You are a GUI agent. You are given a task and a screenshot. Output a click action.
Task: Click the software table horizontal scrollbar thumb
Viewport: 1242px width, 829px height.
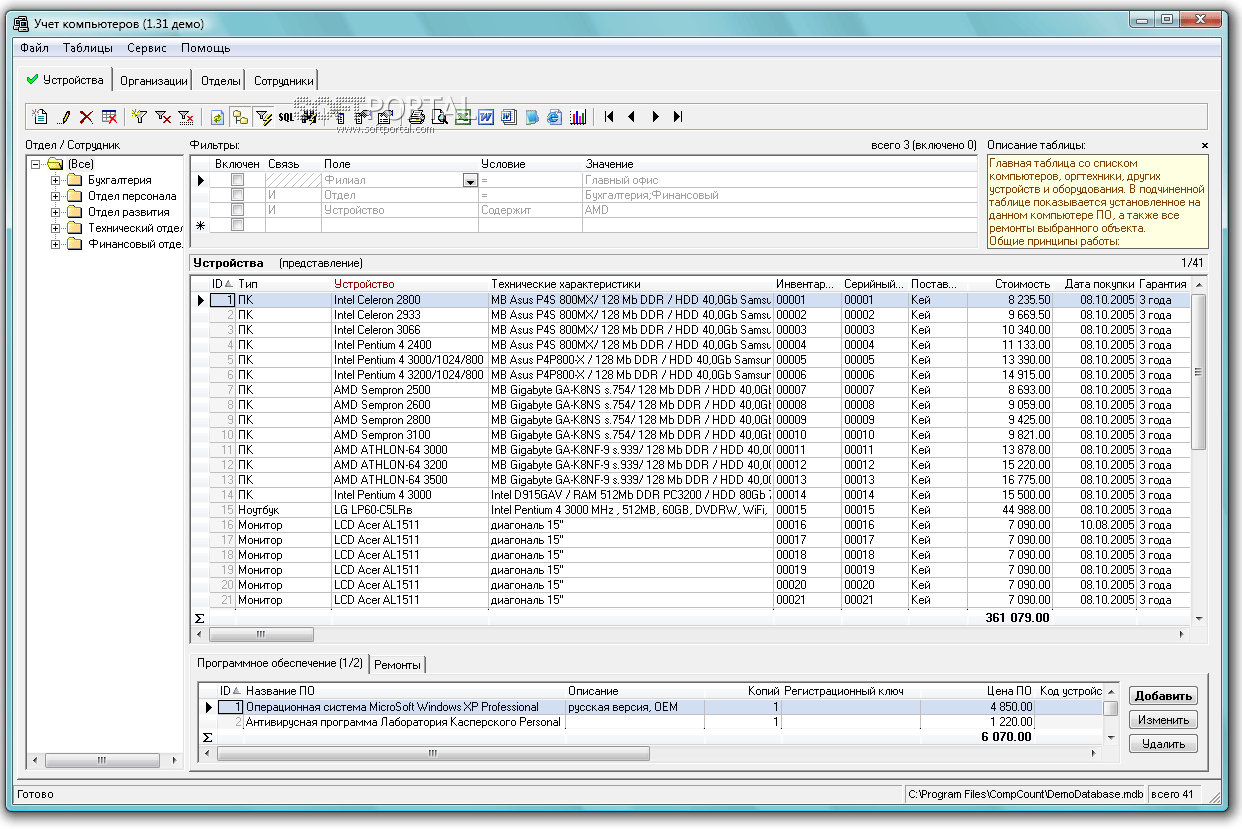[433, 753]
